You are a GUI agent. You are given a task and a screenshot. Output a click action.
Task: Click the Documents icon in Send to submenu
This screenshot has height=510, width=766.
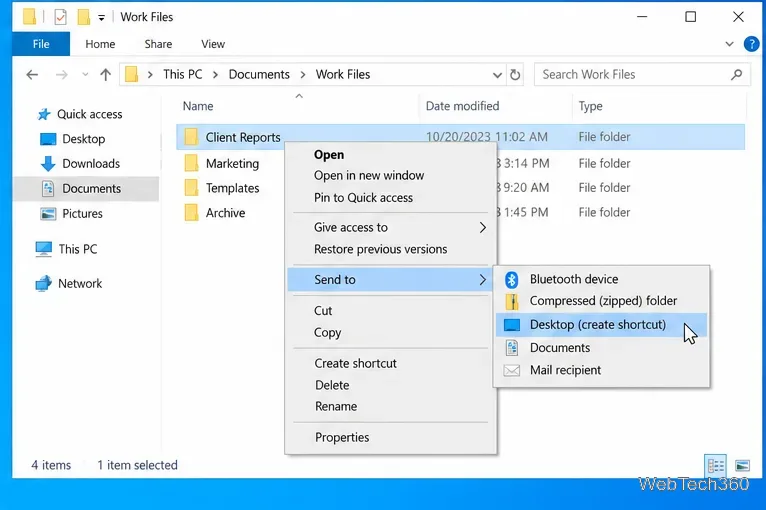[x=511, y=348]
